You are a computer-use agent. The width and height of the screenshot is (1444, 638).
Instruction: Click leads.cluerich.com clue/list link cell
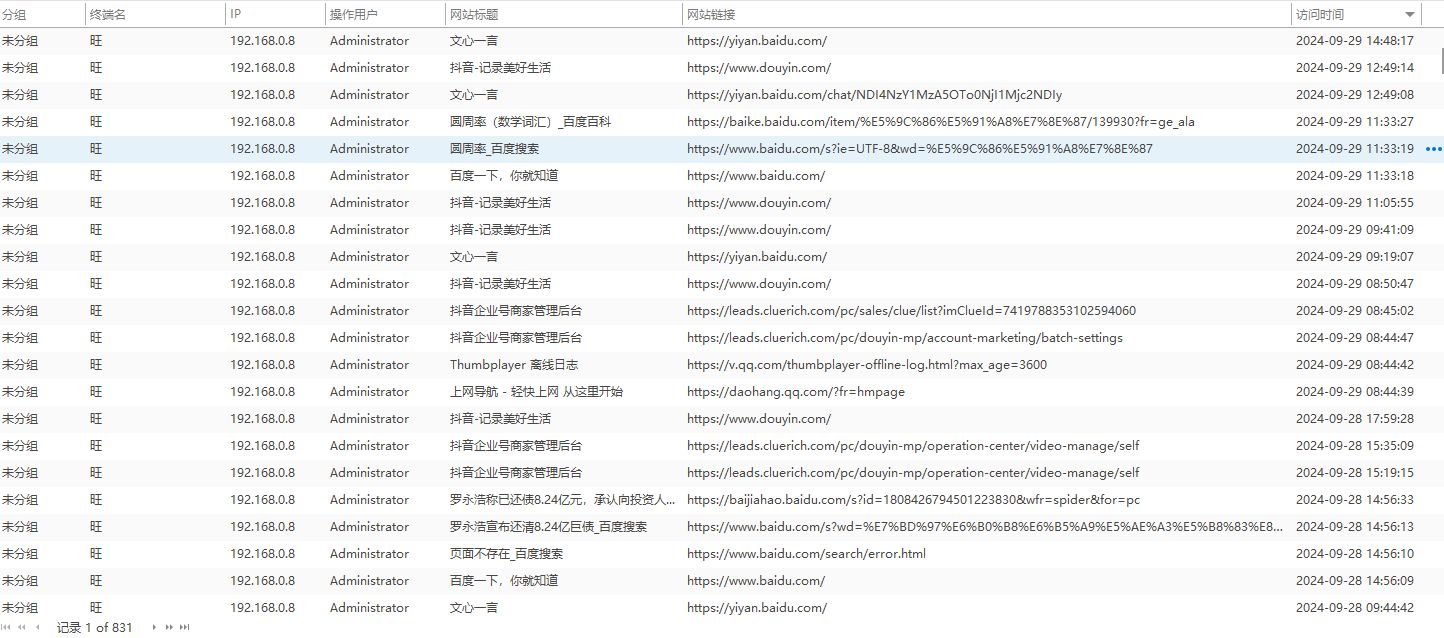pyautogui.click(x=911, y=311)
